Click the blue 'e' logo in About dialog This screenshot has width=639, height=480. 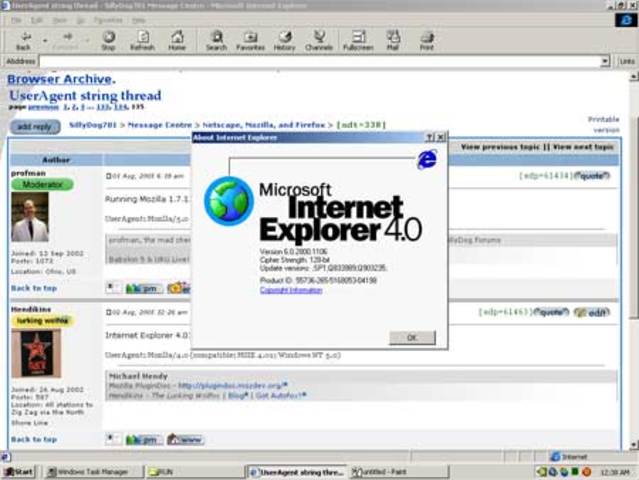pos(427,159)
